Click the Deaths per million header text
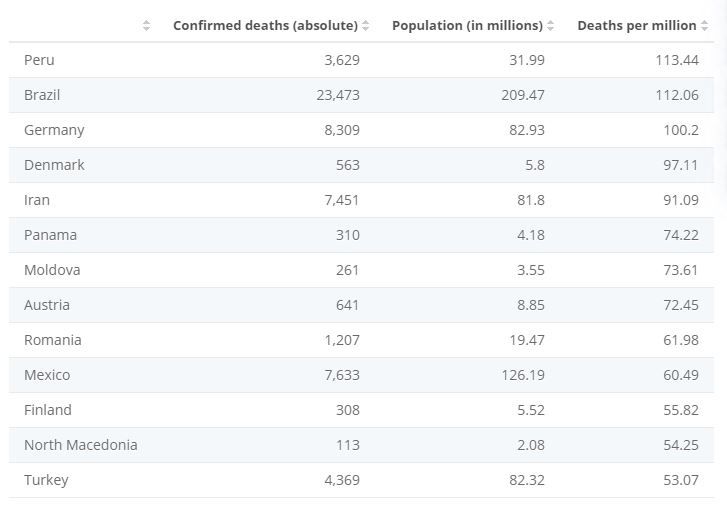The width and height of the screenshot is (727, 515). [636, 26]
